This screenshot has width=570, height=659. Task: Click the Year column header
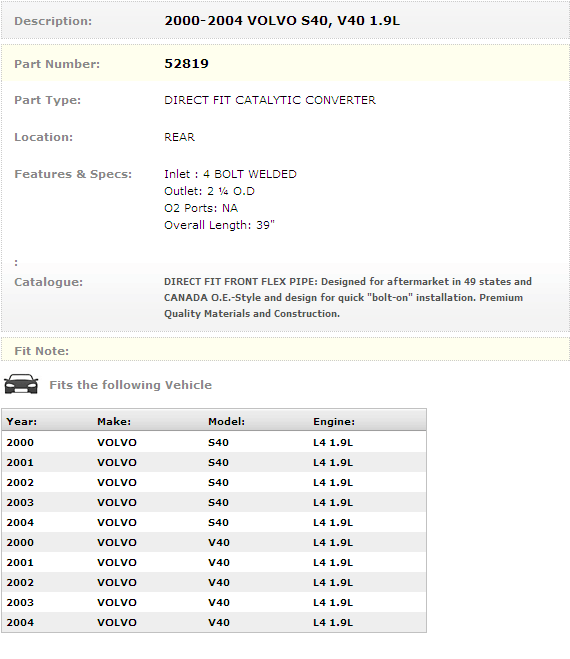(x=22, y=422)
